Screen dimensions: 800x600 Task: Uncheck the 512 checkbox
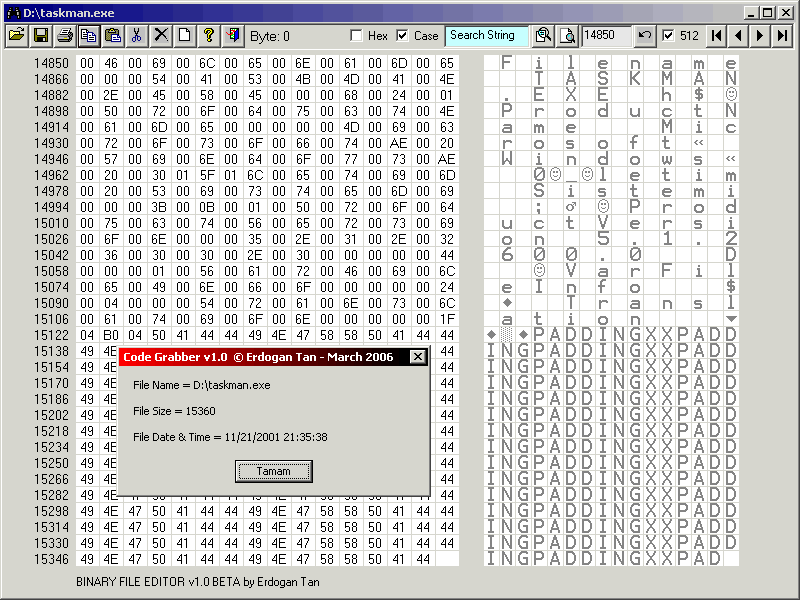(x=668, y=36)
